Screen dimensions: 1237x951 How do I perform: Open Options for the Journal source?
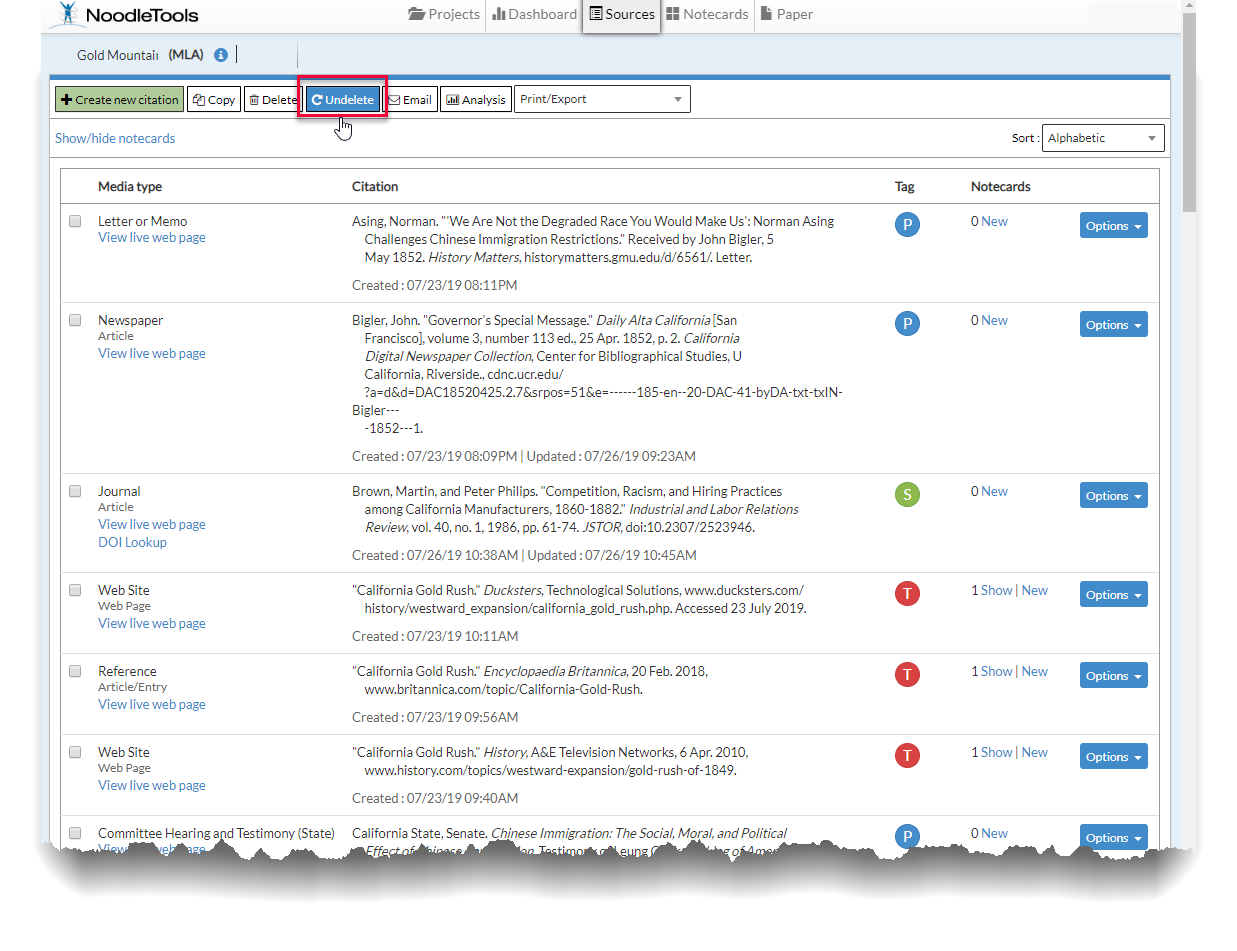click(1113, 495)
